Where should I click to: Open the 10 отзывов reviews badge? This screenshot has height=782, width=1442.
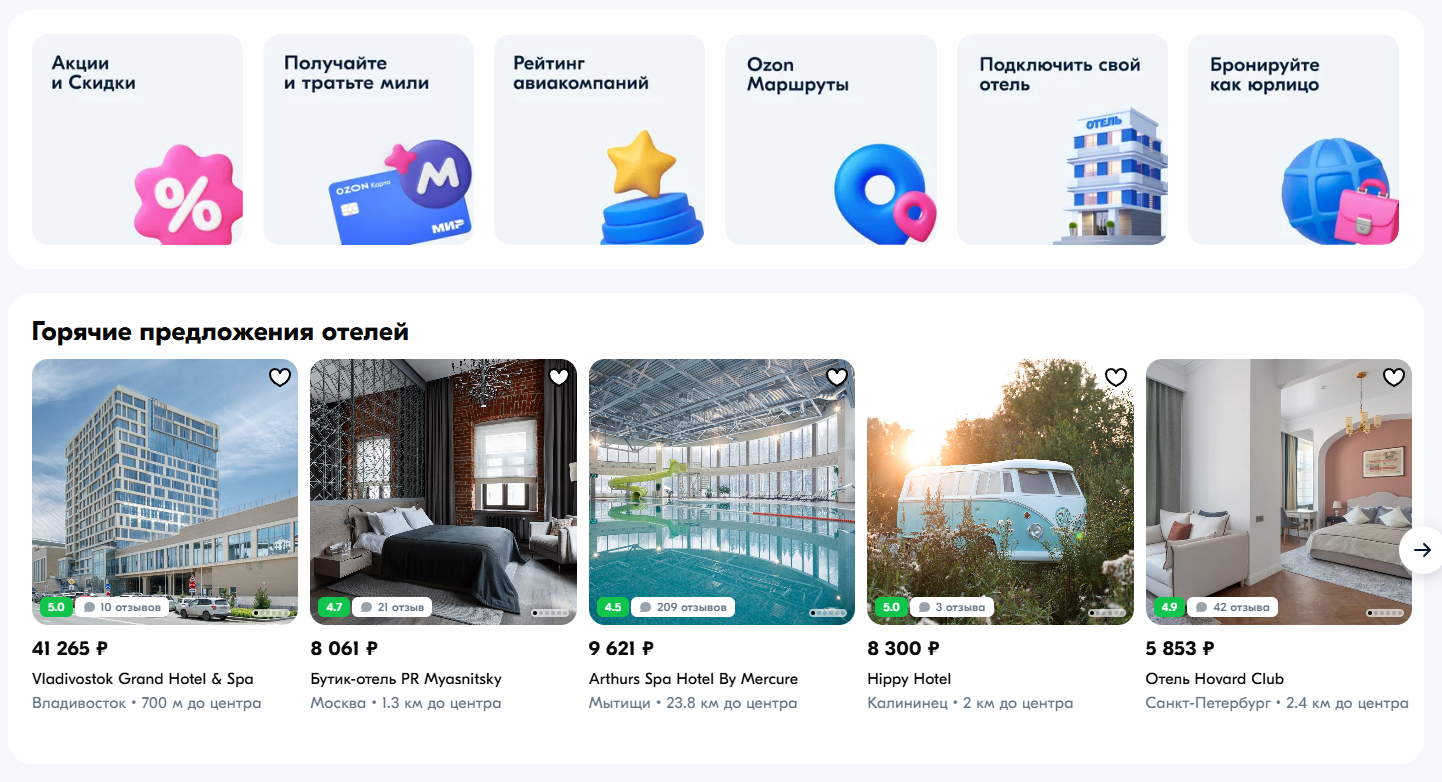(122, 607)
